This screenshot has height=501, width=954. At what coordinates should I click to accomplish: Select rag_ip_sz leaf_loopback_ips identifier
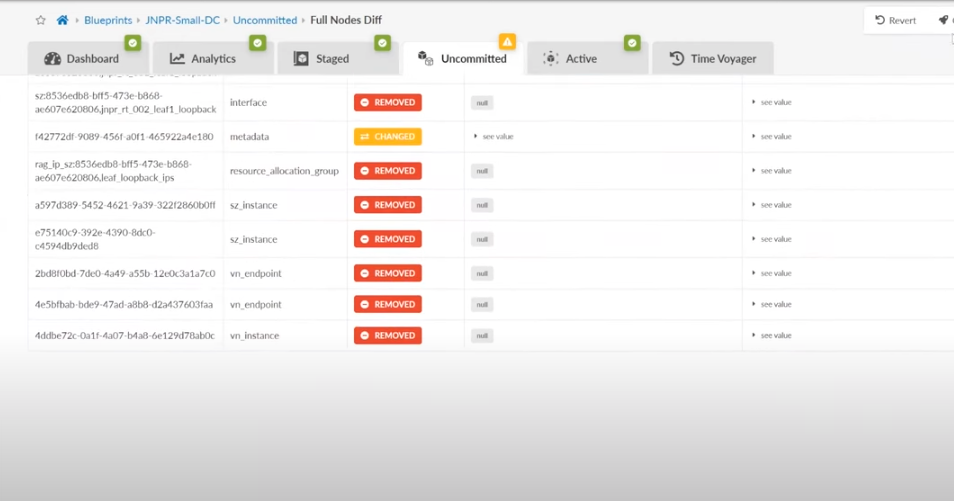113,170
